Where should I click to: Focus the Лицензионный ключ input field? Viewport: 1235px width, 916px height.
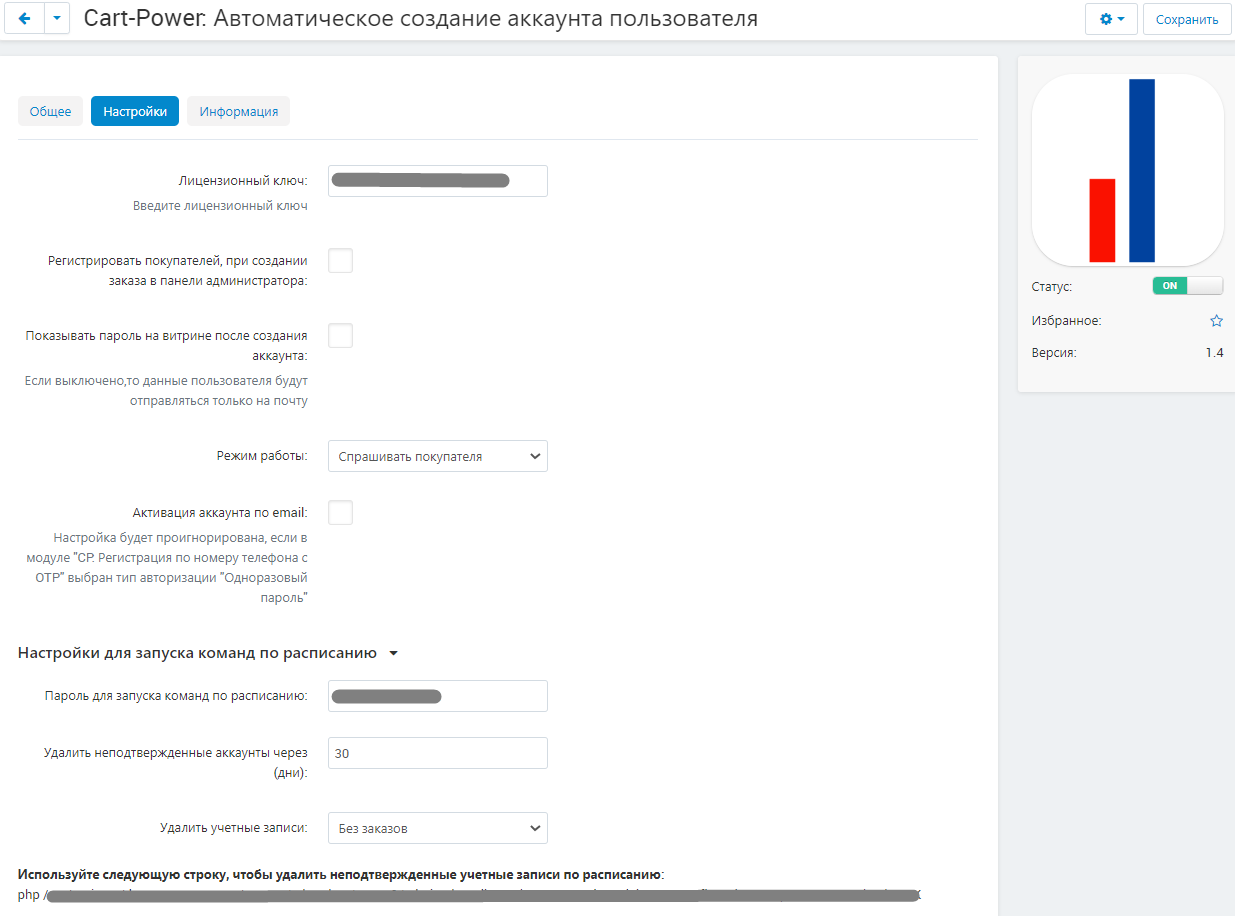tap(438, 181)
